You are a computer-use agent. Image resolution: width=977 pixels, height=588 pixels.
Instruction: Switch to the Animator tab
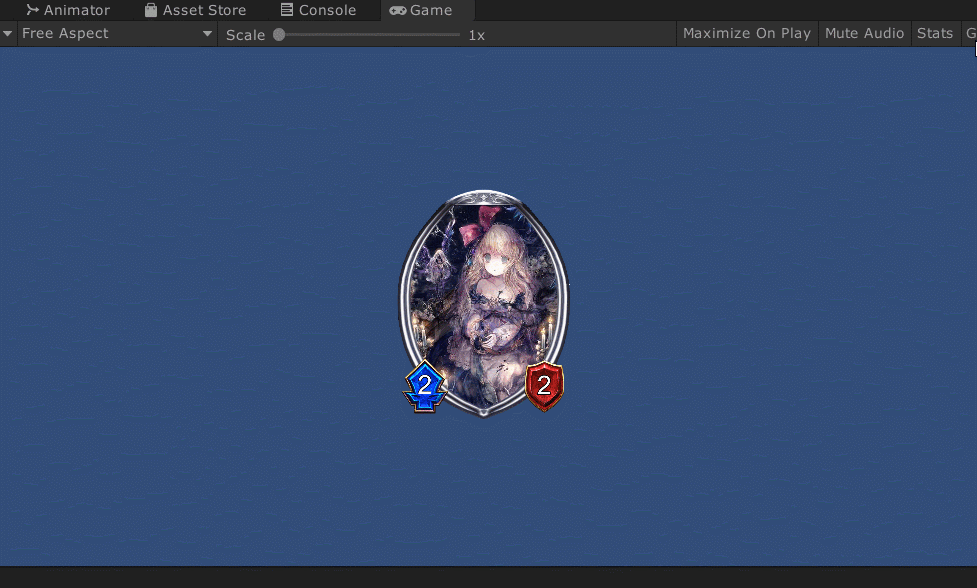click(x=67, y=10)
